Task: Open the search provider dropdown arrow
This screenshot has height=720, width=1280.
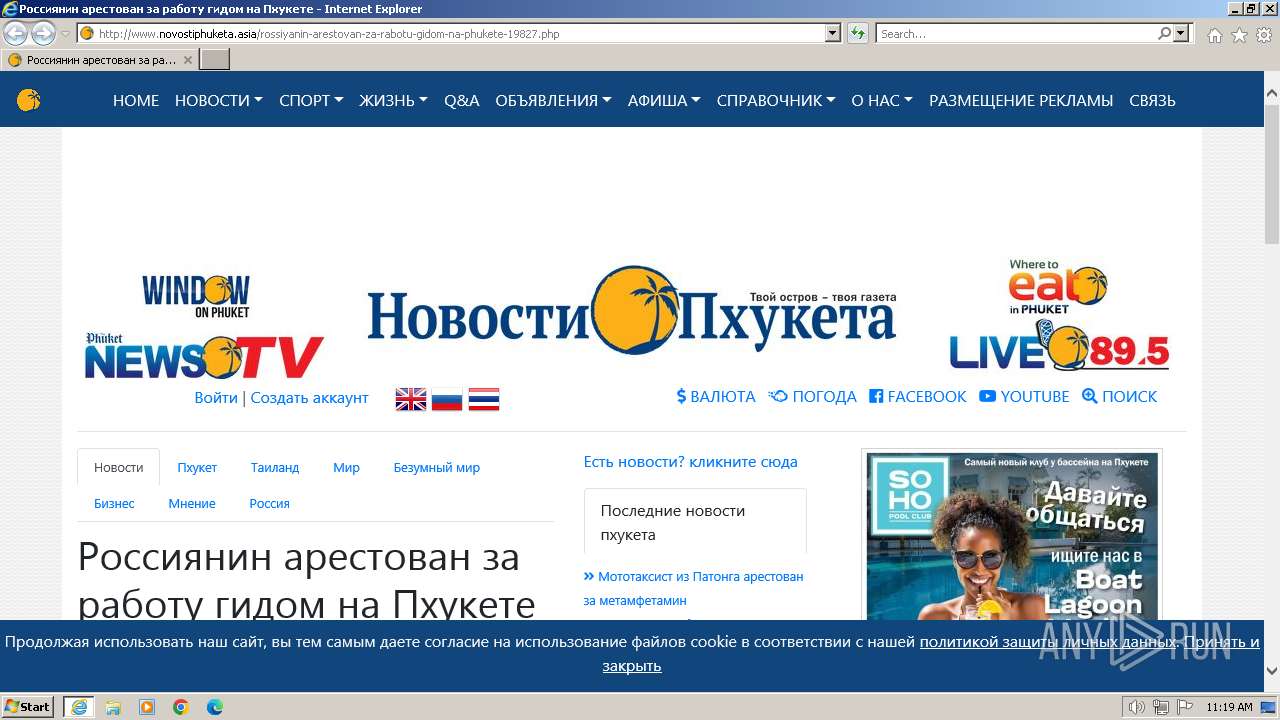Action: tap(1182, 33)
